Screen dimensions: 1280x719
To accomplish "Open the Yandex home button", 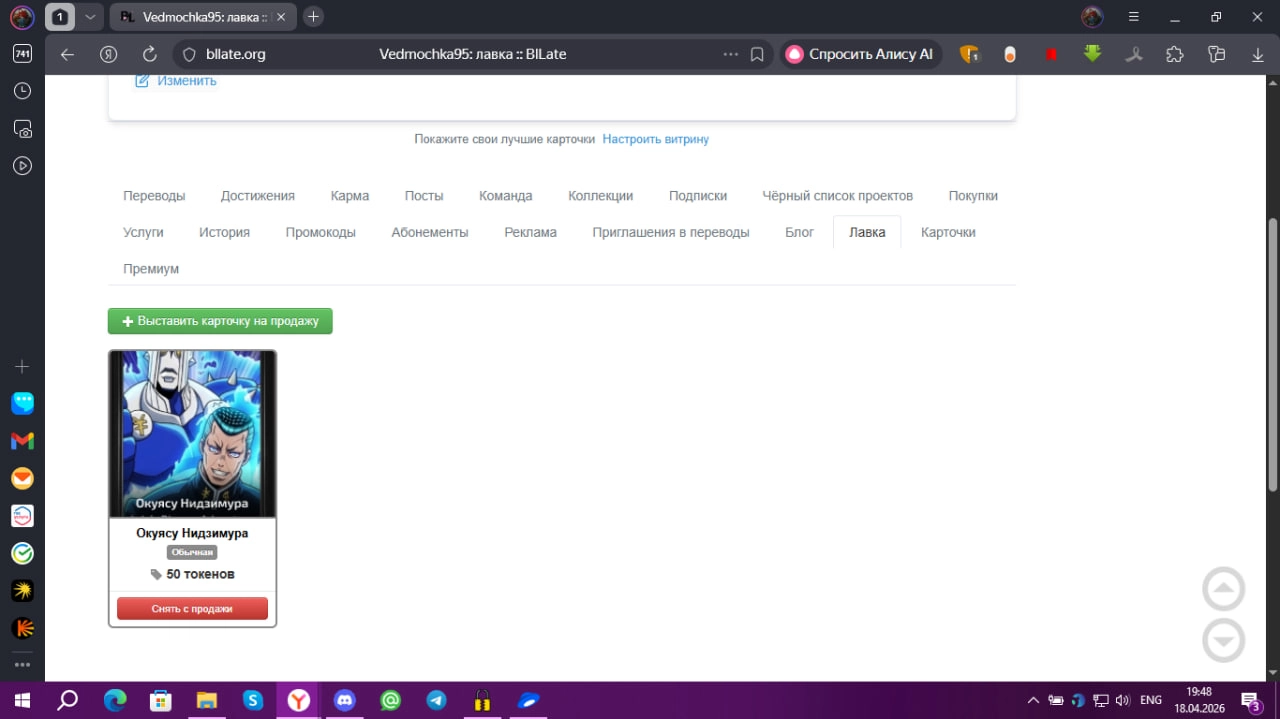I will (108, 54).
